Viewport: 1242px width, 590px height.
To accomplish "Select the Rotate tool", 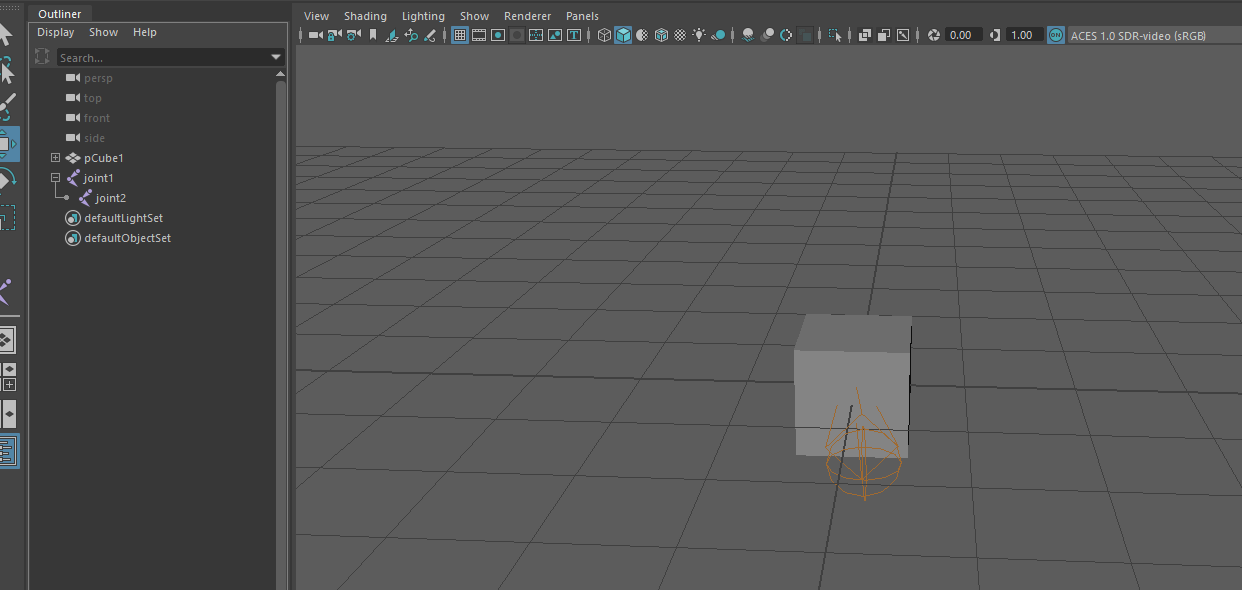I will [10, 180].
